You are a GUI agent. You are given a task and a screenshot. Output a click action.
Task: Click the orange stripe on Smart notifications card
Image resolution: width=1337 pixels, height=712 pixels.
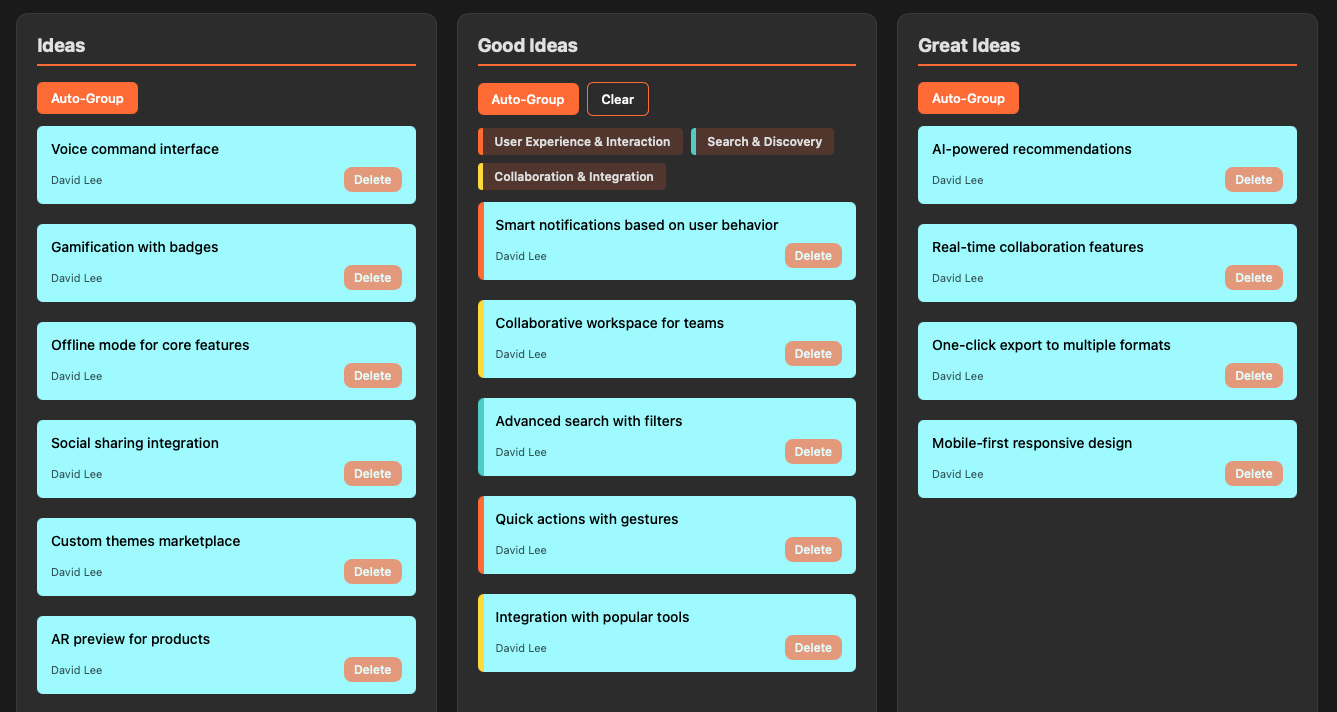click(481, 241)
